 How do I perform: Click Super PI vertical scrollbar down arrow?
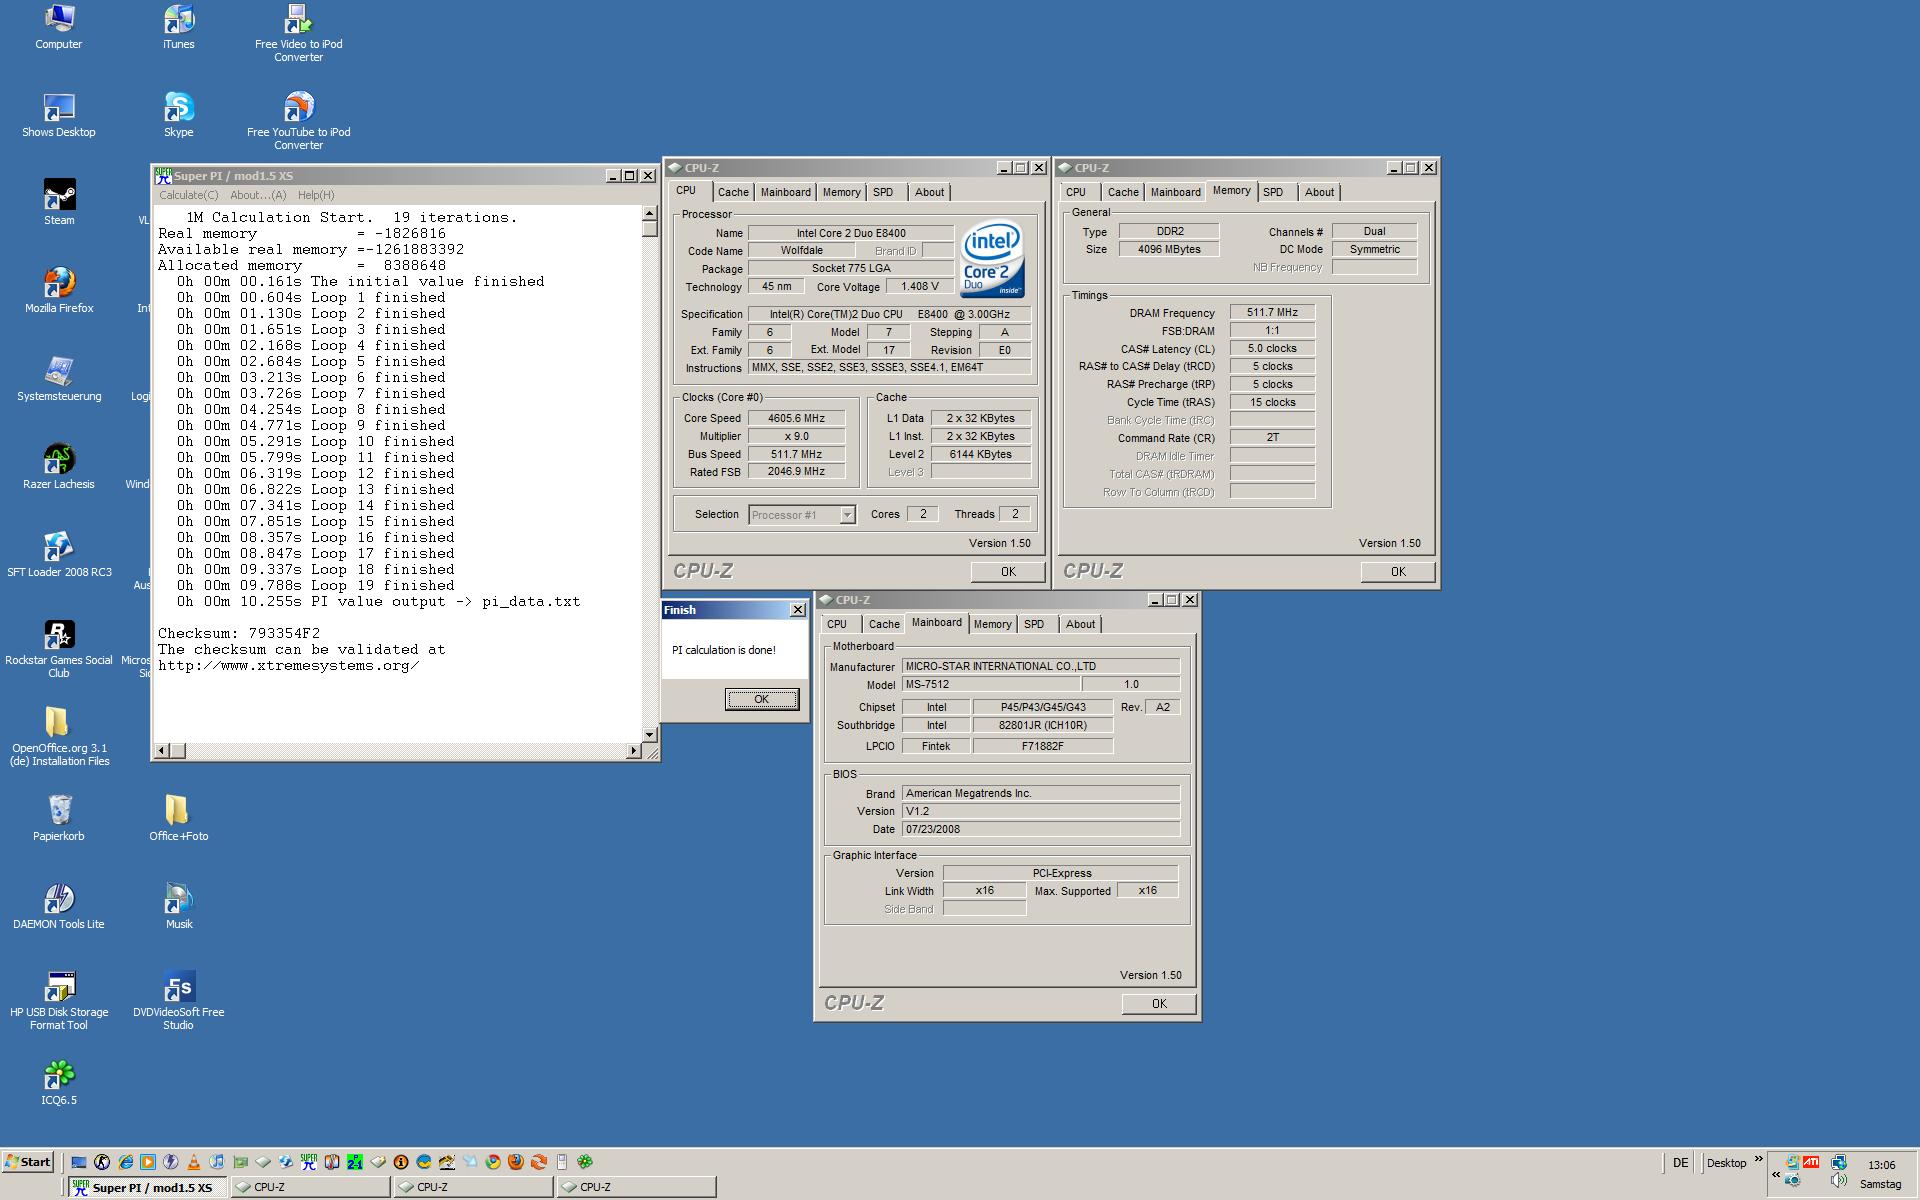pos(649,734)
